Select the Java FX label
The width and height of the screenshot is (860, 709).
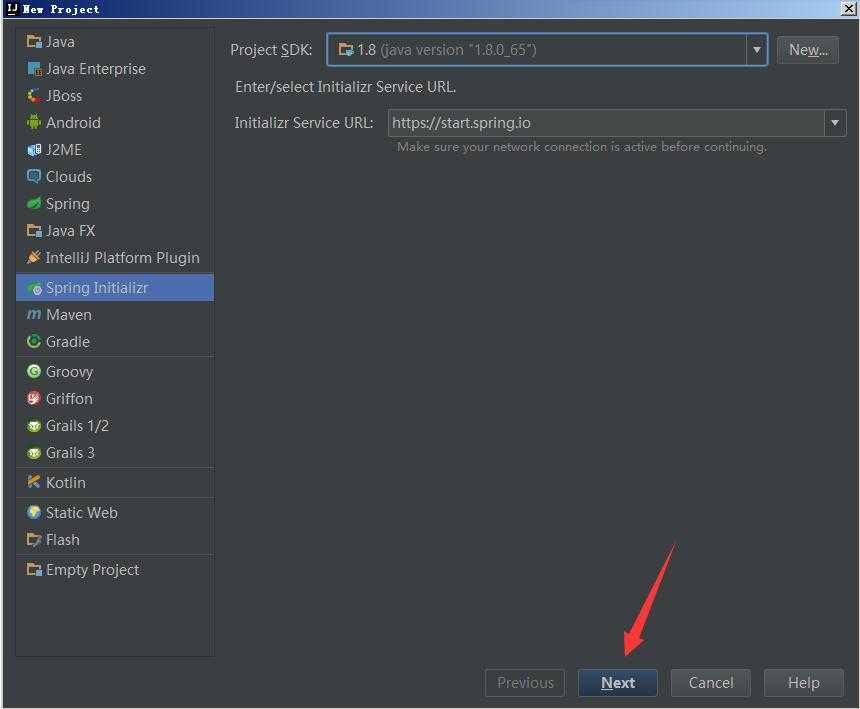point(71,230)
